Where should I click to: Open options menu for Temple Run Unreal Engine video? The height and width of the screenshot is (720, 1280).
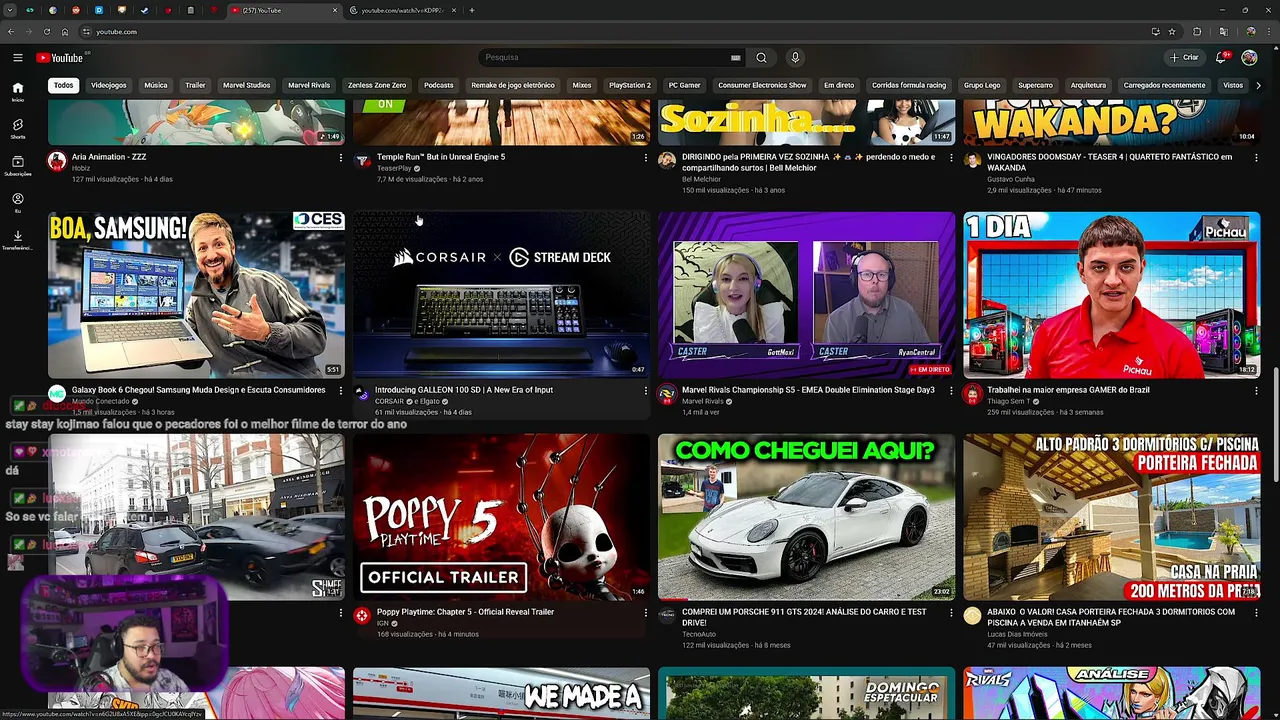point(645,158)
